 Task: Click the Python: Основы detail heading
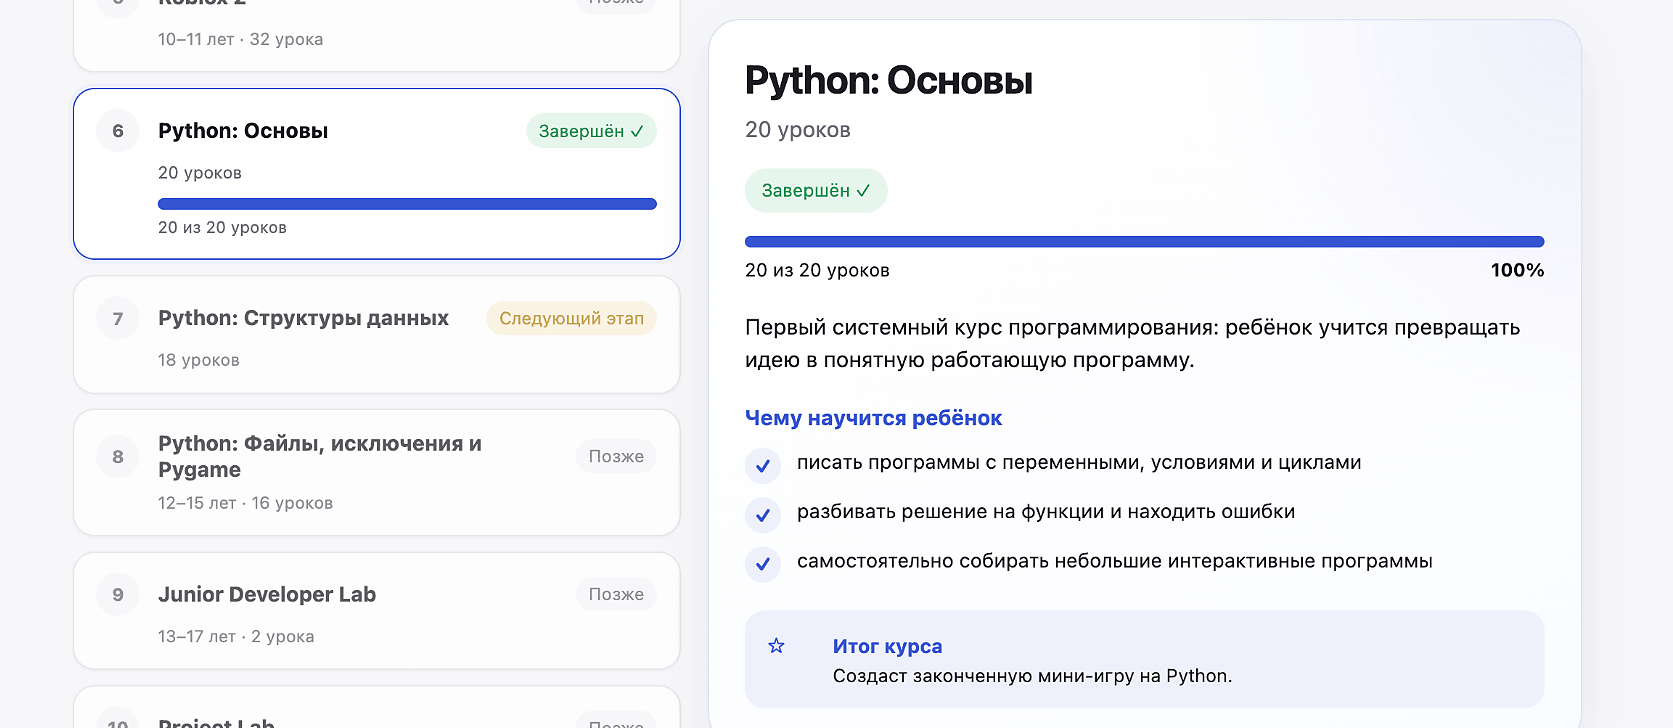(889, 81)
